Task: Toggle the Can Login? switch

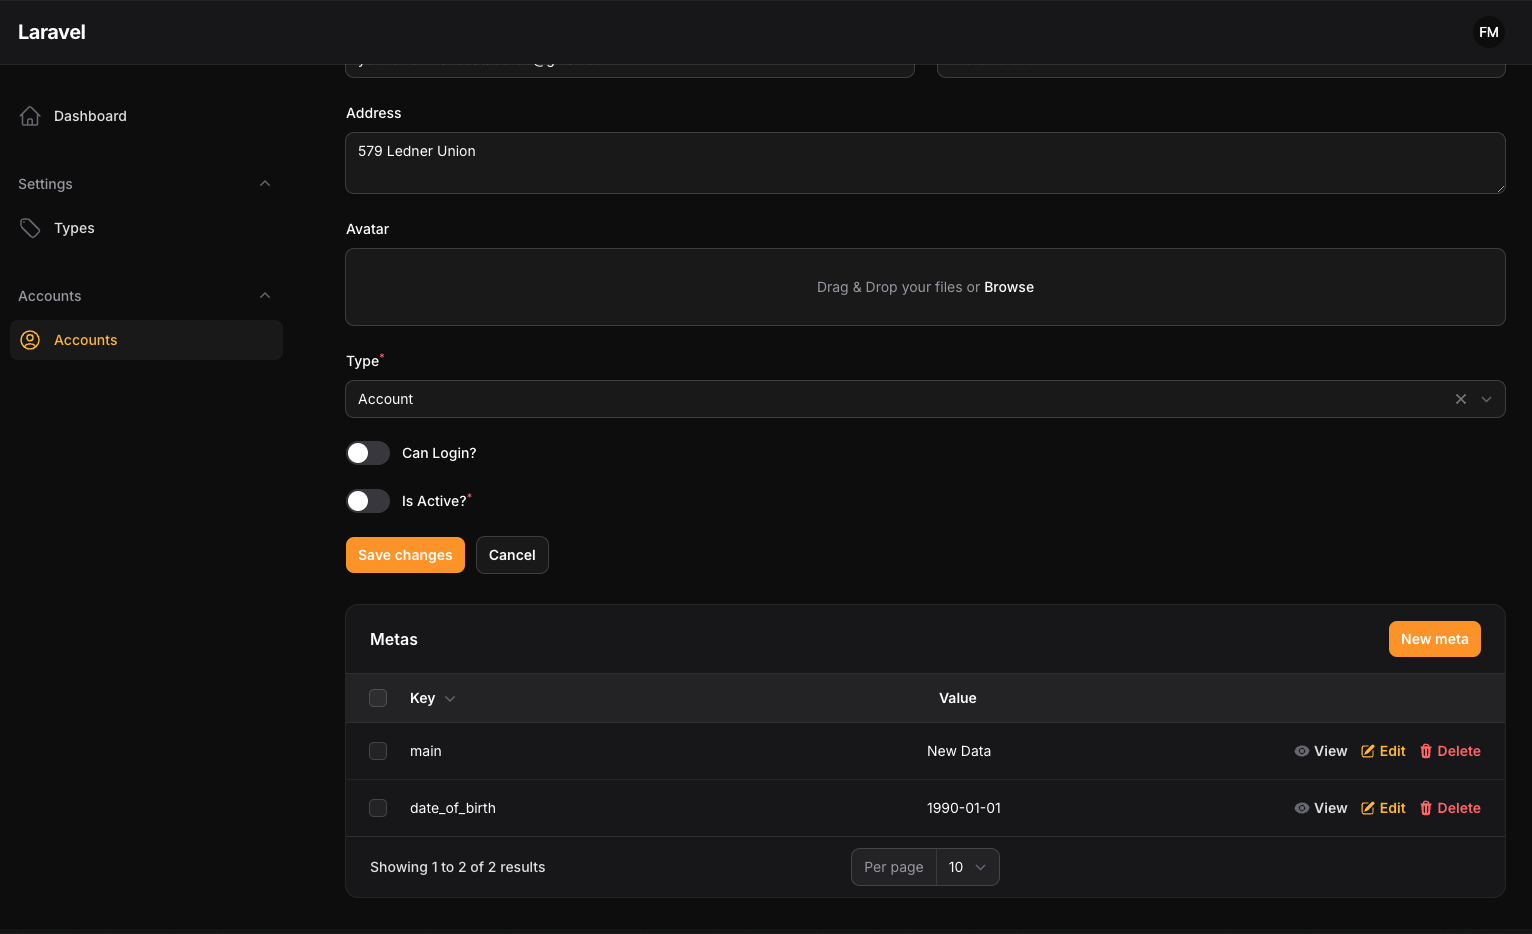Action: 368,453
